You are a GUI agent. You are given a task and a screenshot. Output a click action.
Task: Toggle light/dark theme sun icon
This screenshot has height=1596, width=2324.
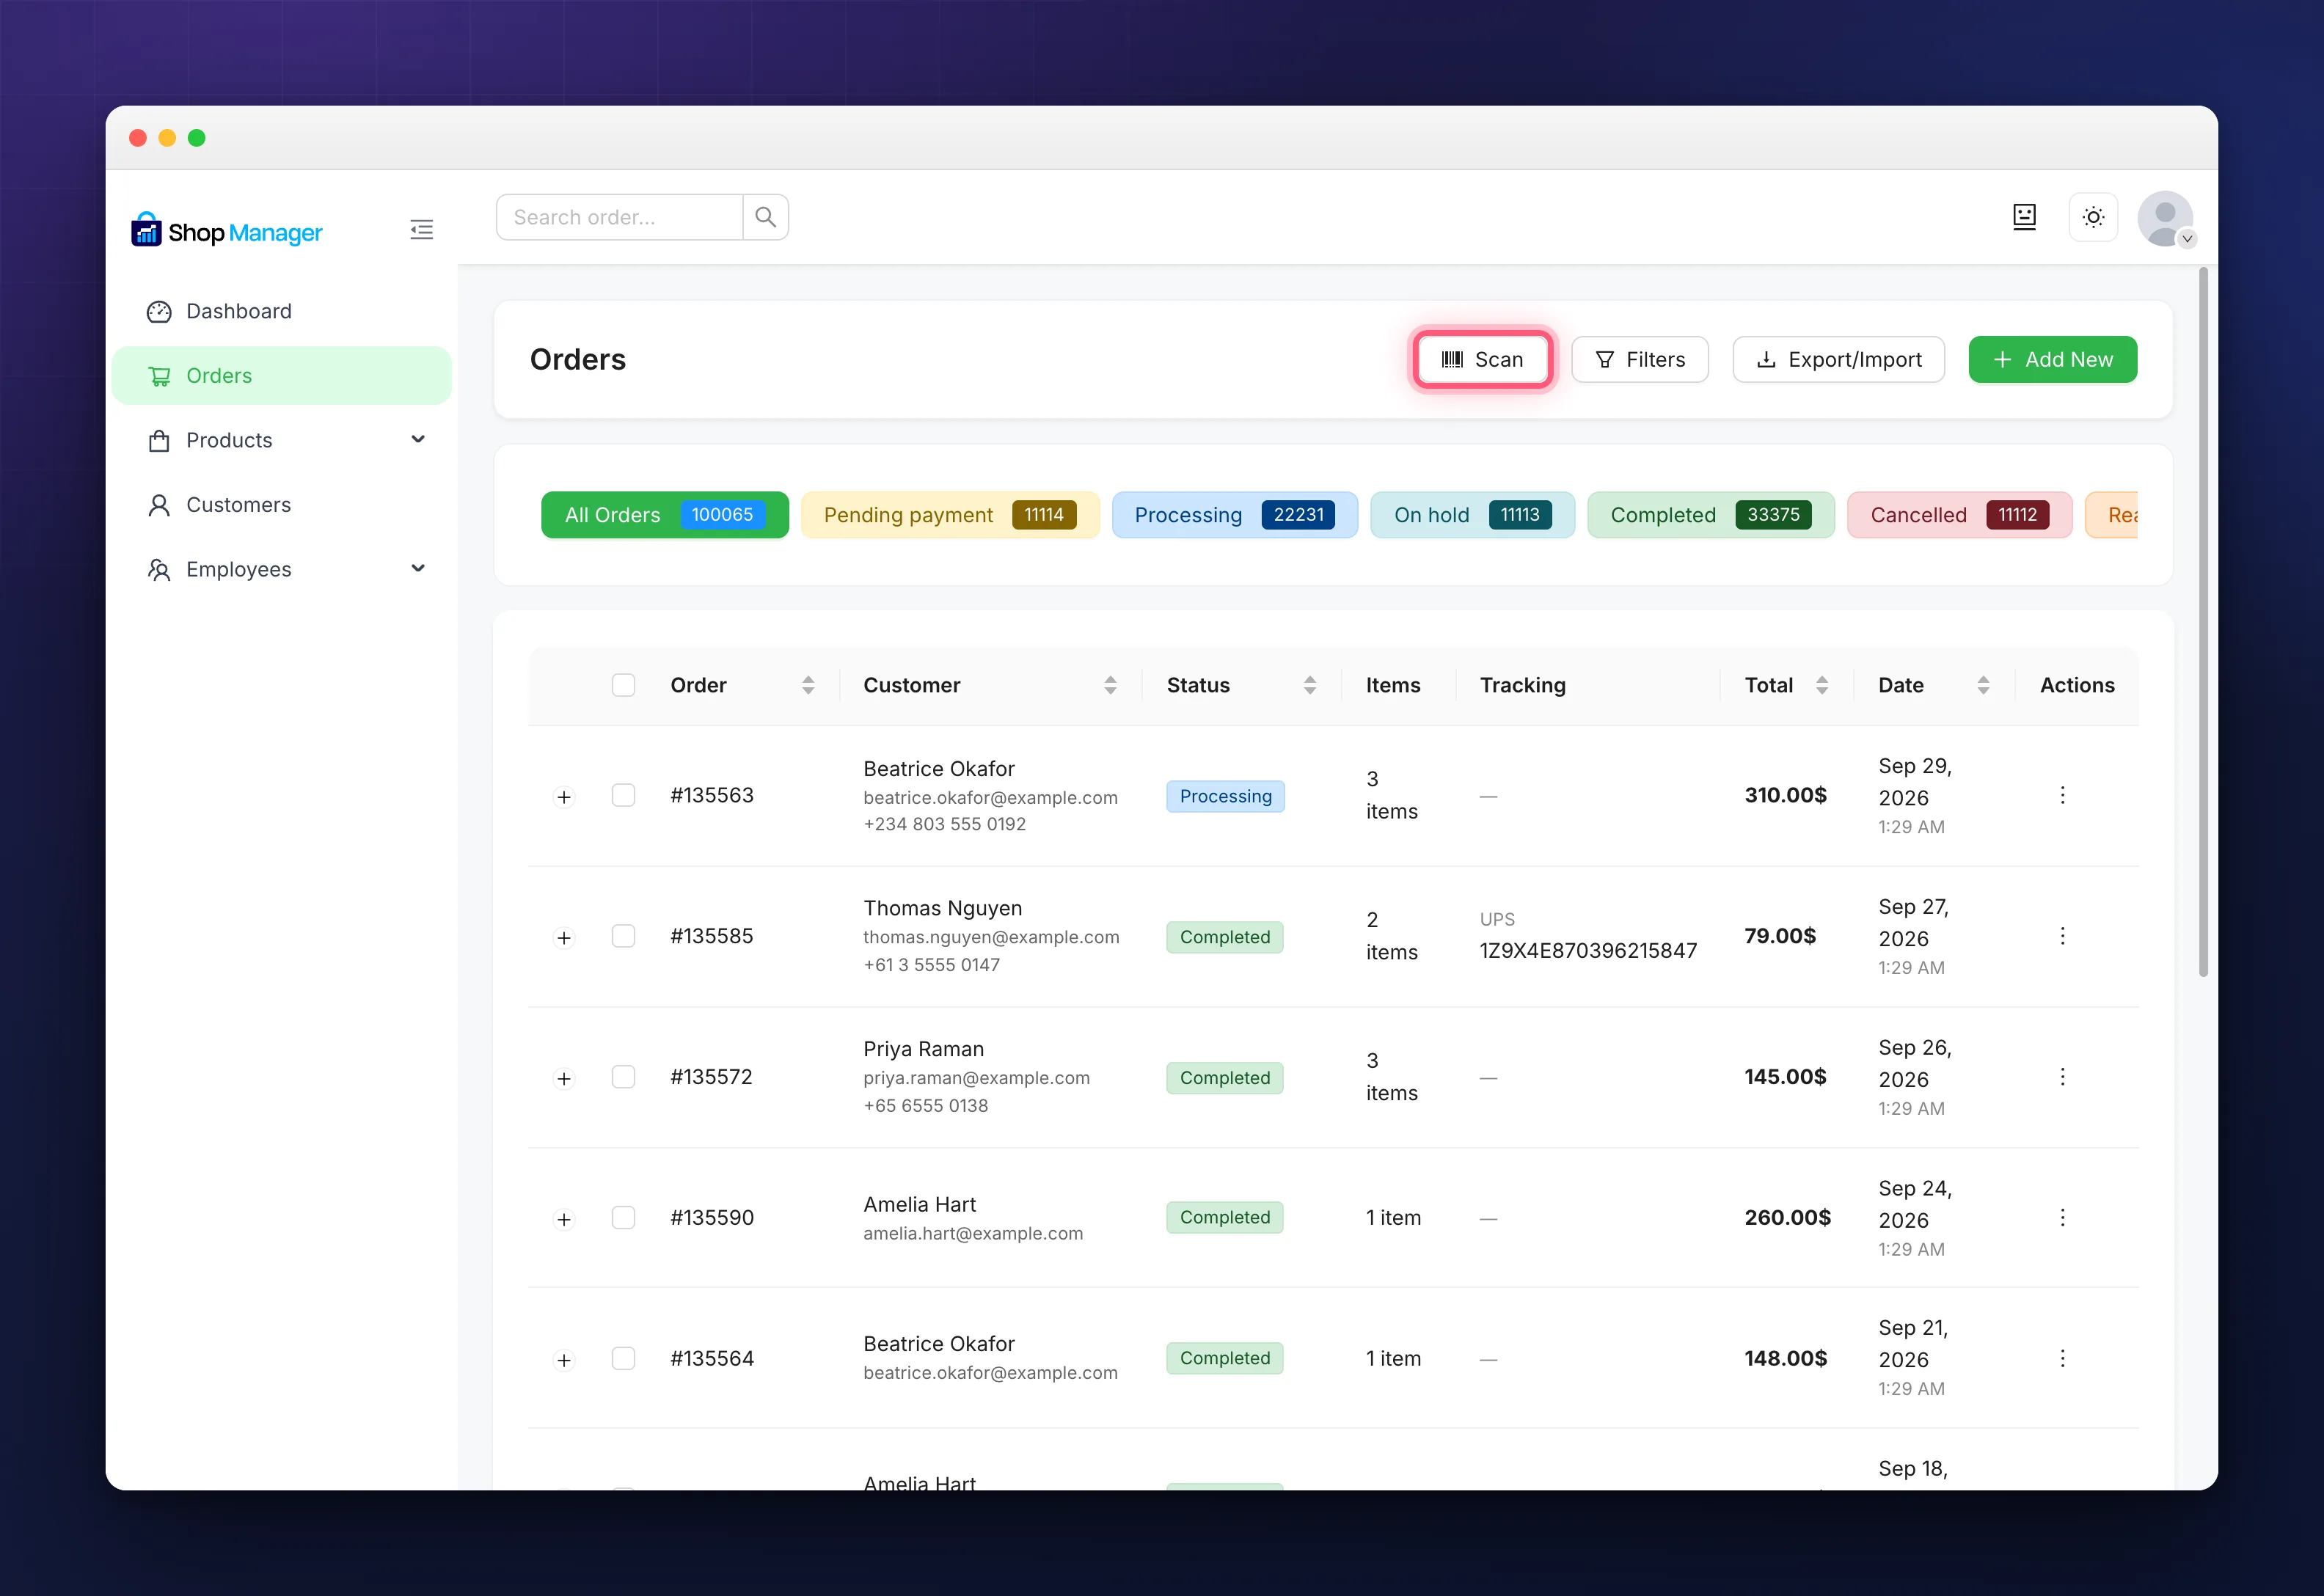tap(2093, 217)
